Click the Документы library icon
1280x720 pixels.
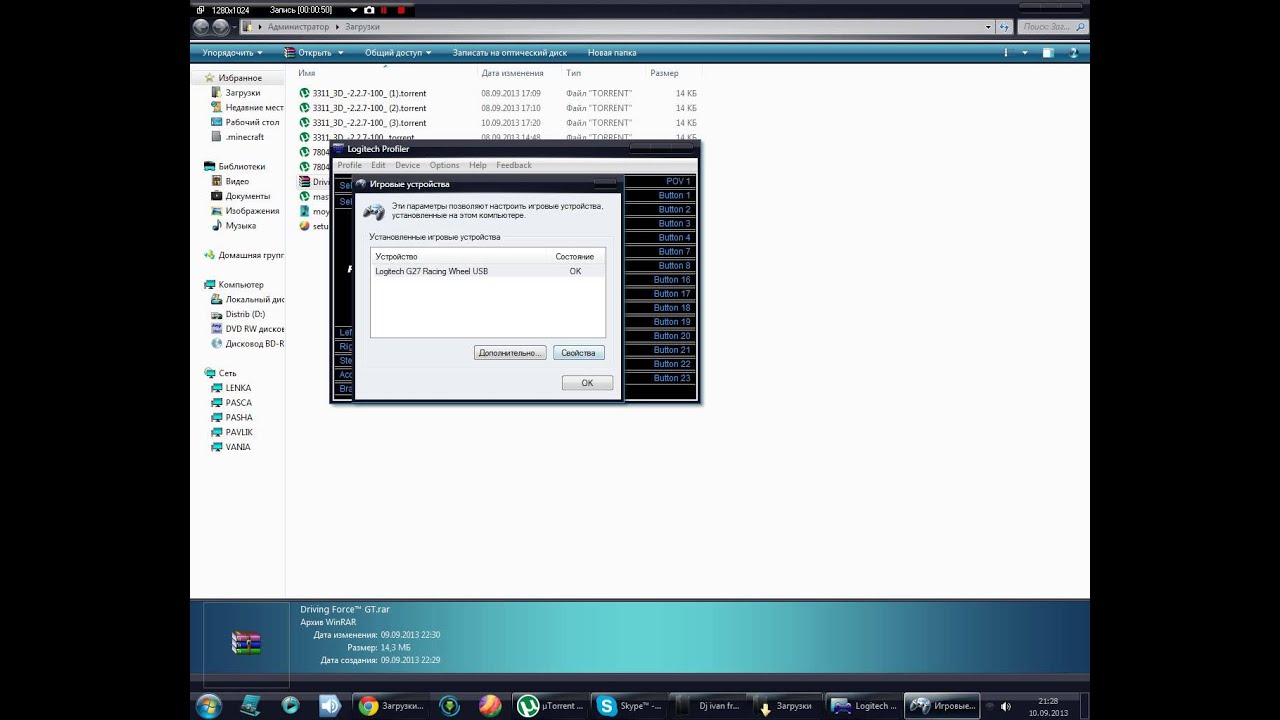point(216,196)
